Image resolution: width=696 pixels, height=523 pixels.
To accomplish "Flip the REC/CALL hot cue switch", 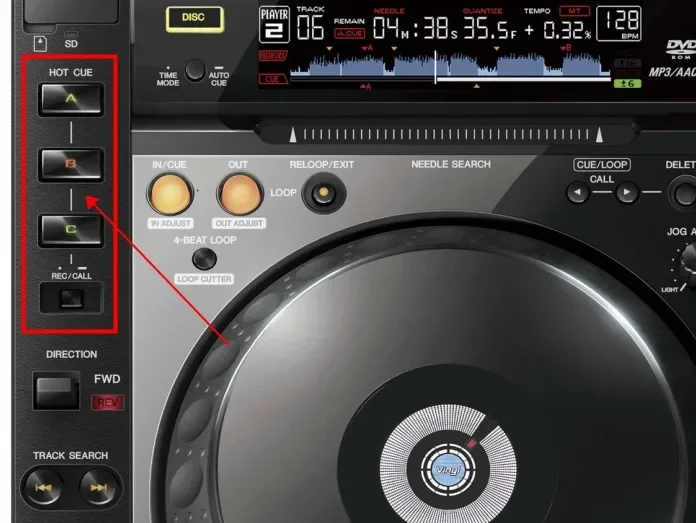I will coord(71,298).
